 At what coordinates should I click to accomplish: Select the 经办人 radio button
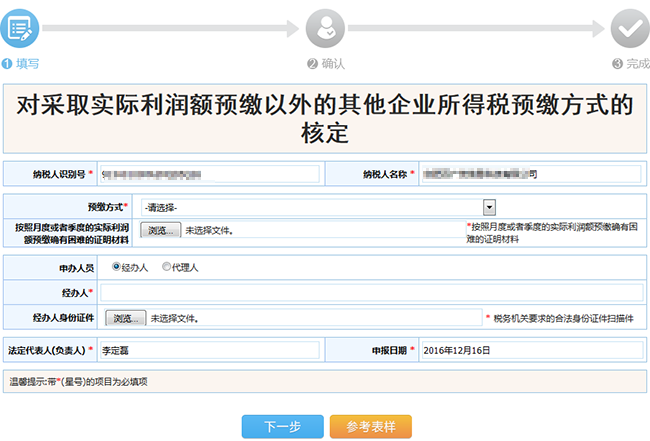pyautogui.click(x=117, y=267)
